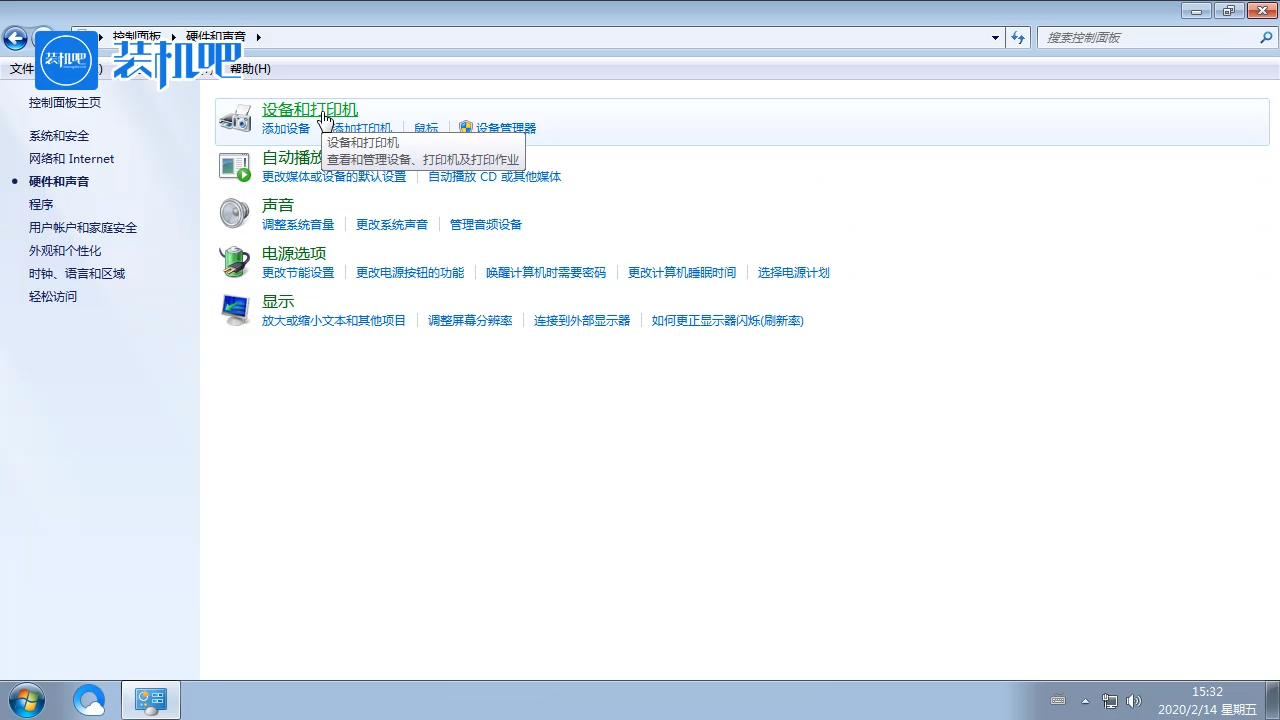
Task: Open the 帮助(H) menu
Action: pos(249,68)
